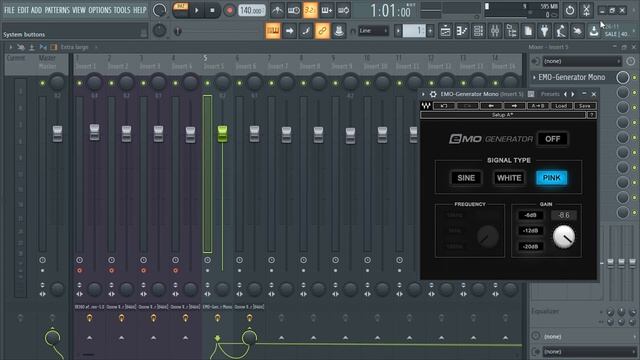The height and width of the screenshot is (360, 640).
Task: Expand the EMO-Generator Mono effect slot arrow
Action: [534, 77]
